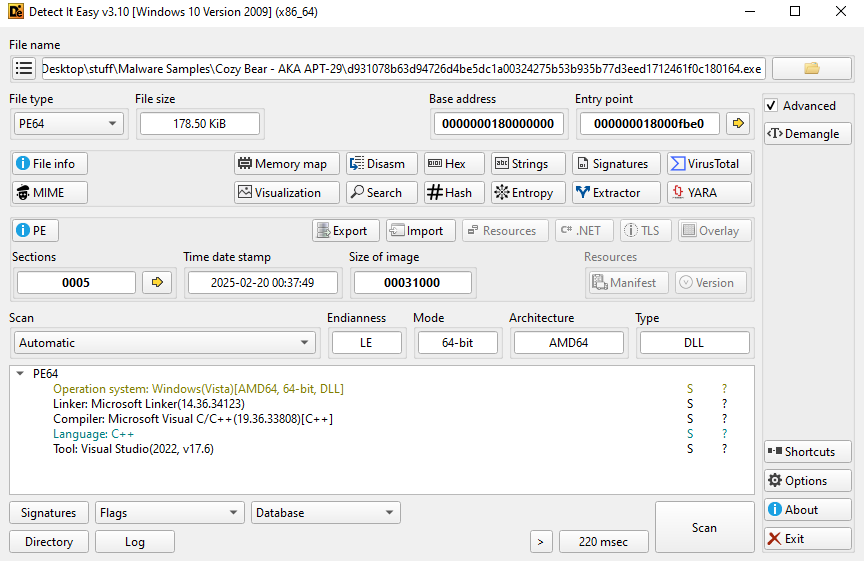Browse for file with folder icon

click(x=812, y=68)
